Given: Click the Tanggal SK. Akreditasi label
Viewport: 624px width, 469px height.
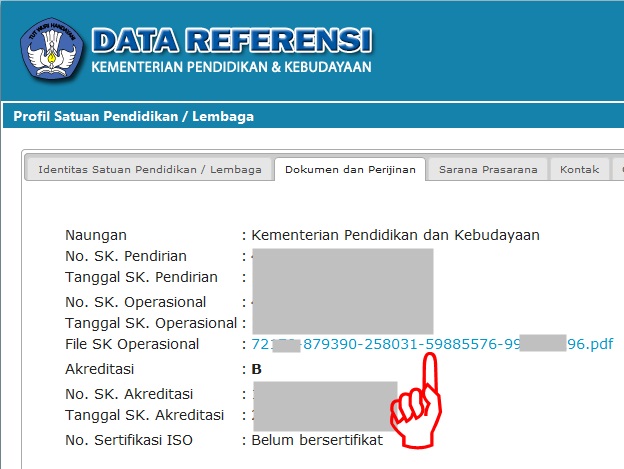Looking at the screenshot, I should tap(144, 415).
